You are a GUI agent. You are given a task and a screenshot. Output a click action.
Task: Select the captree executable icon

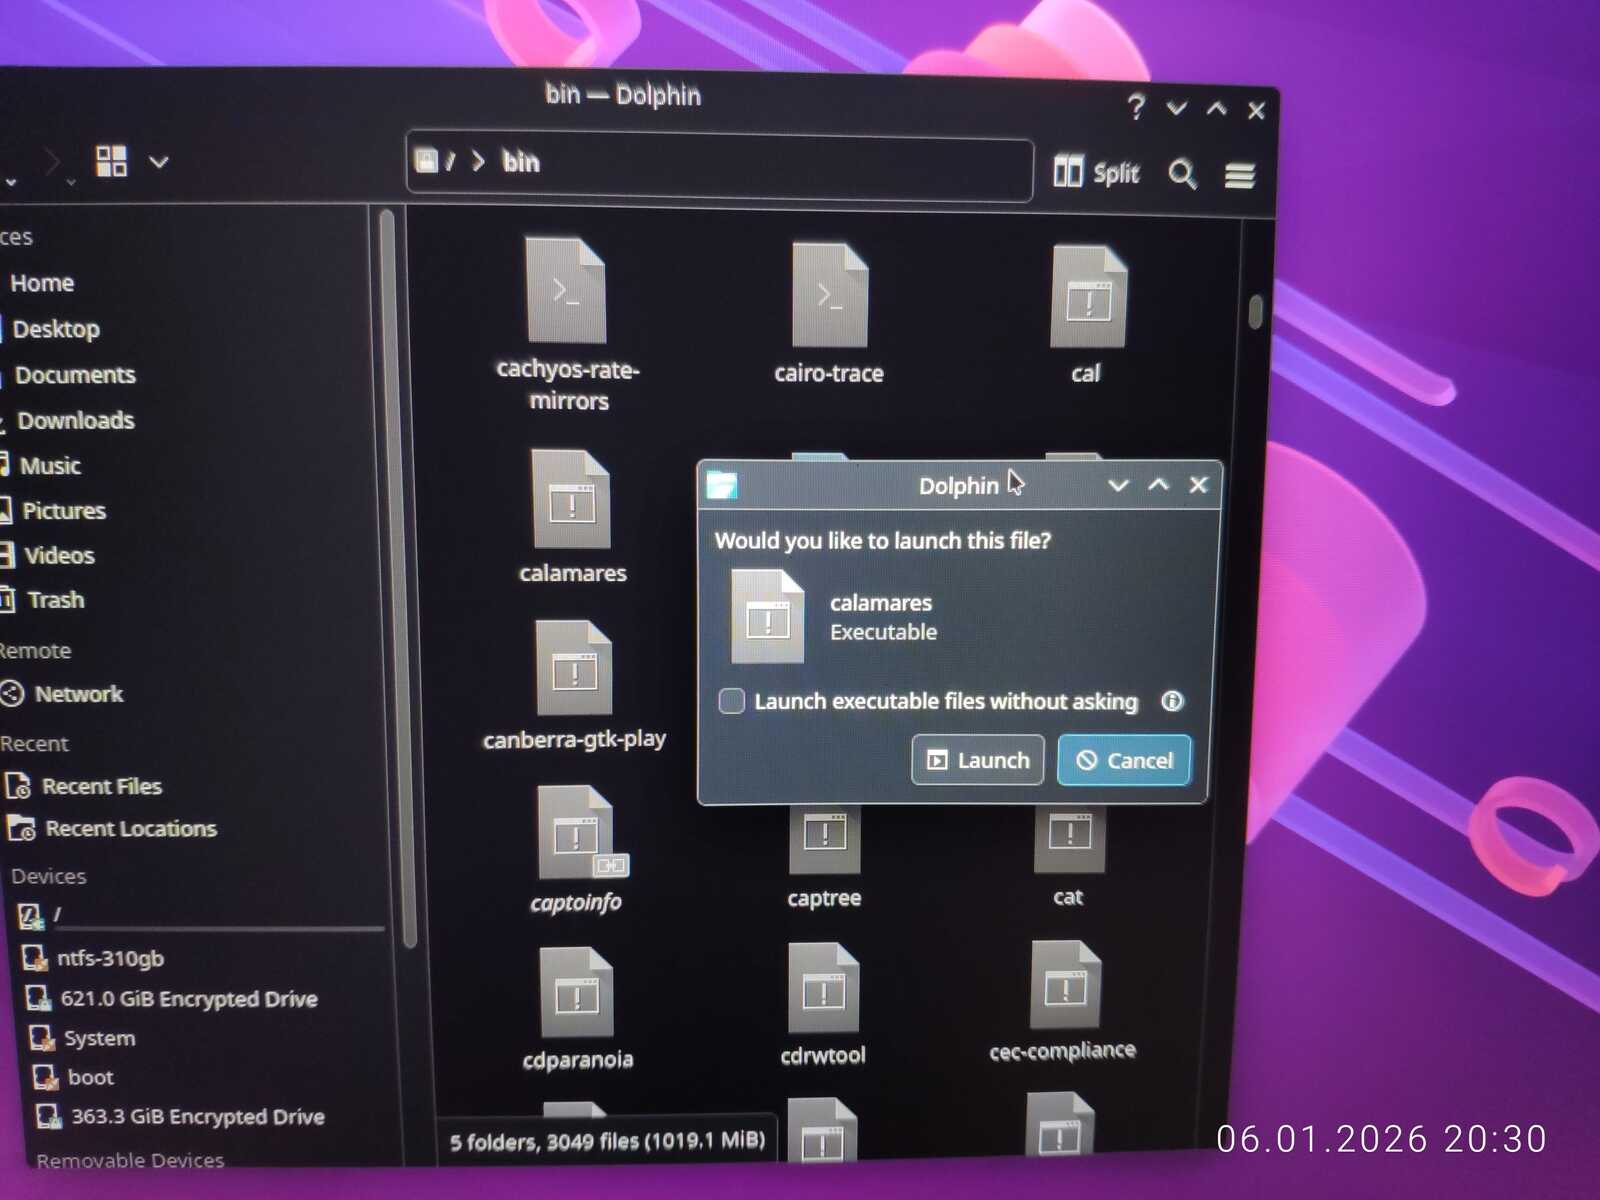[824, 839]
